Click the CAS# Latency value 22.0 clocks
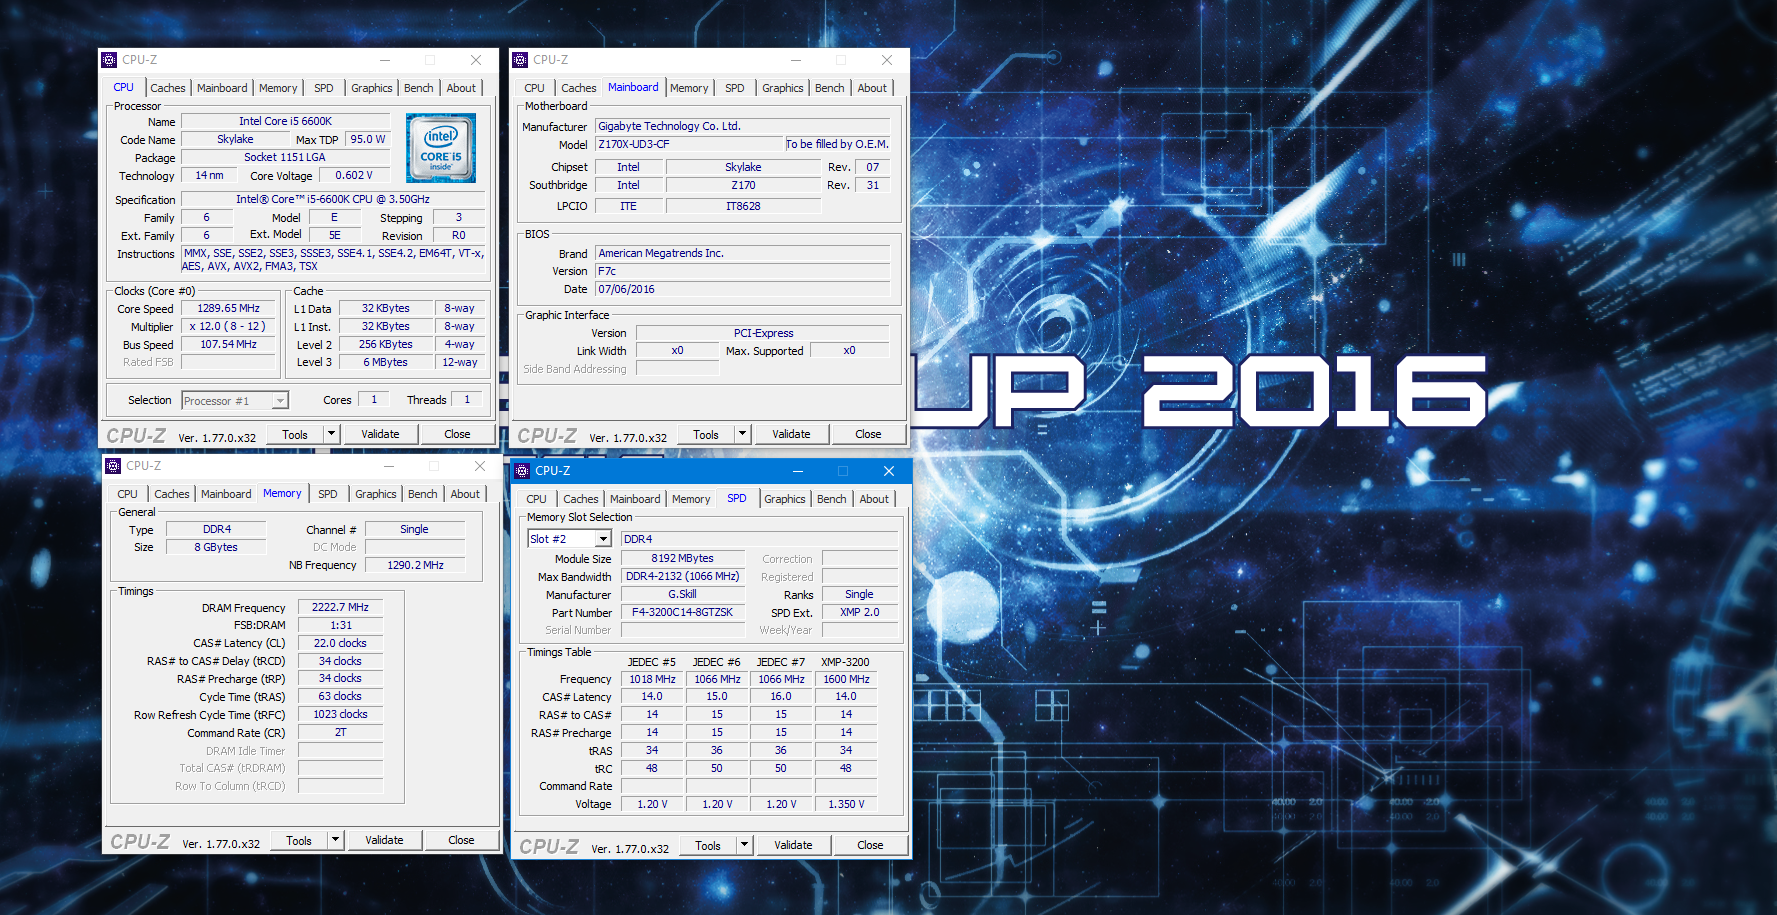1777x915 pixels. (x=340, y=644)
